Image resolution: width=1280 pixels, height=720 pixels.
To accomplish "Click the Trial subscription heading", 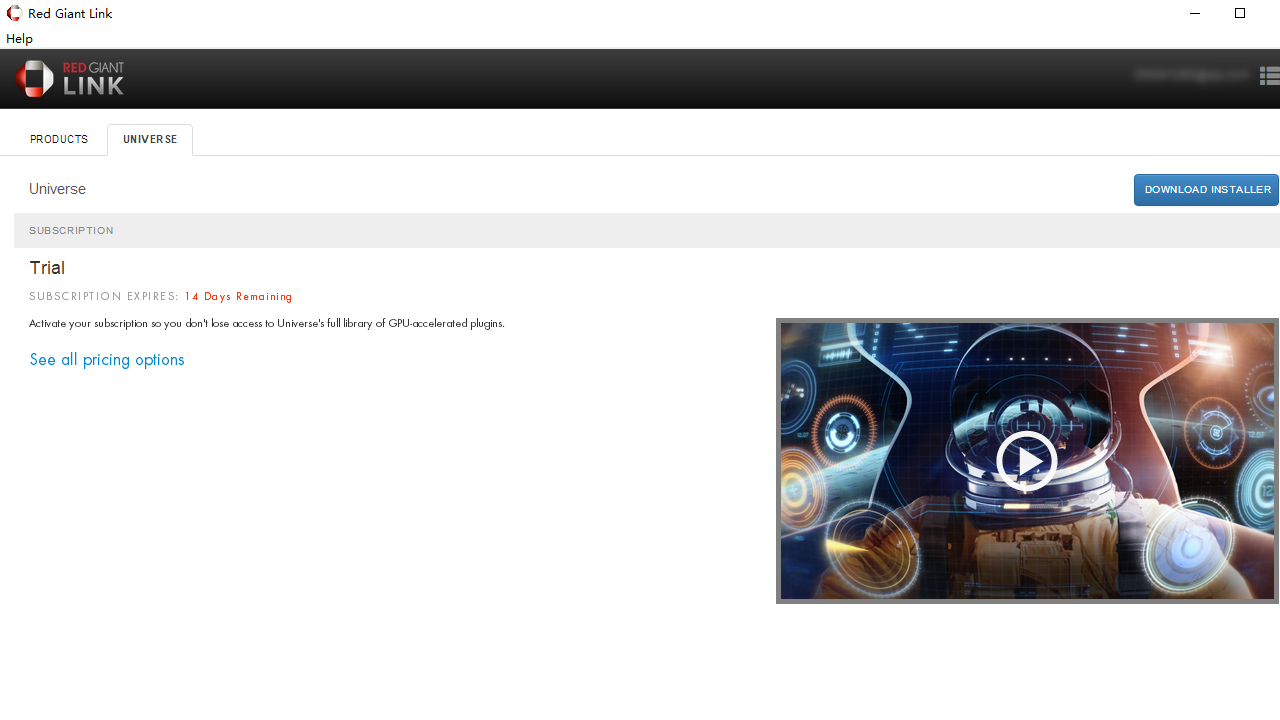I will [47, 268].
